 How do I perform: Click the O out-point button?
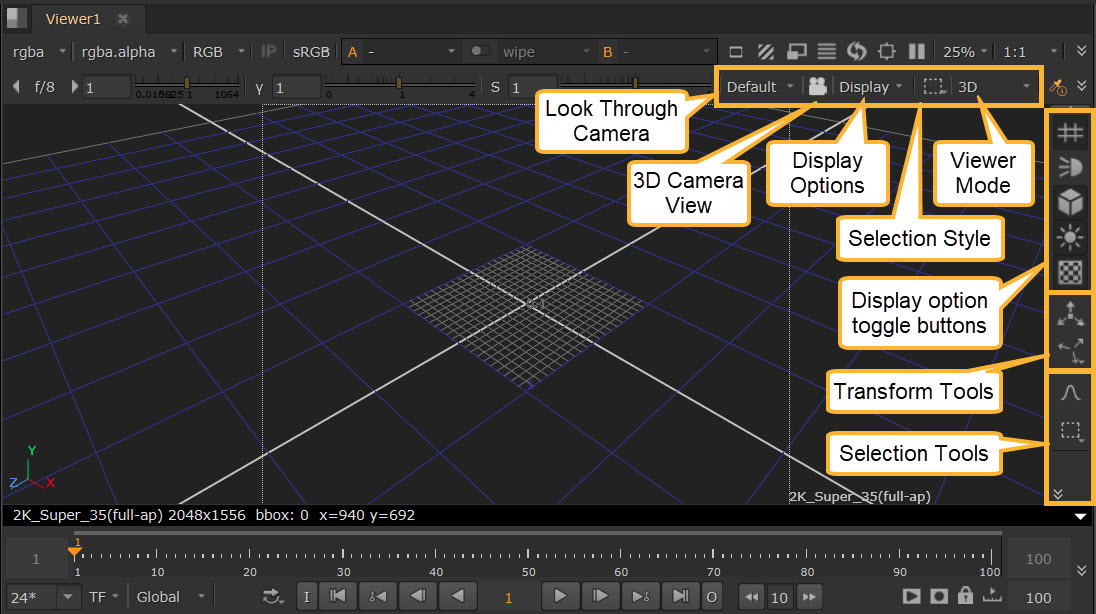pos(712,597)
